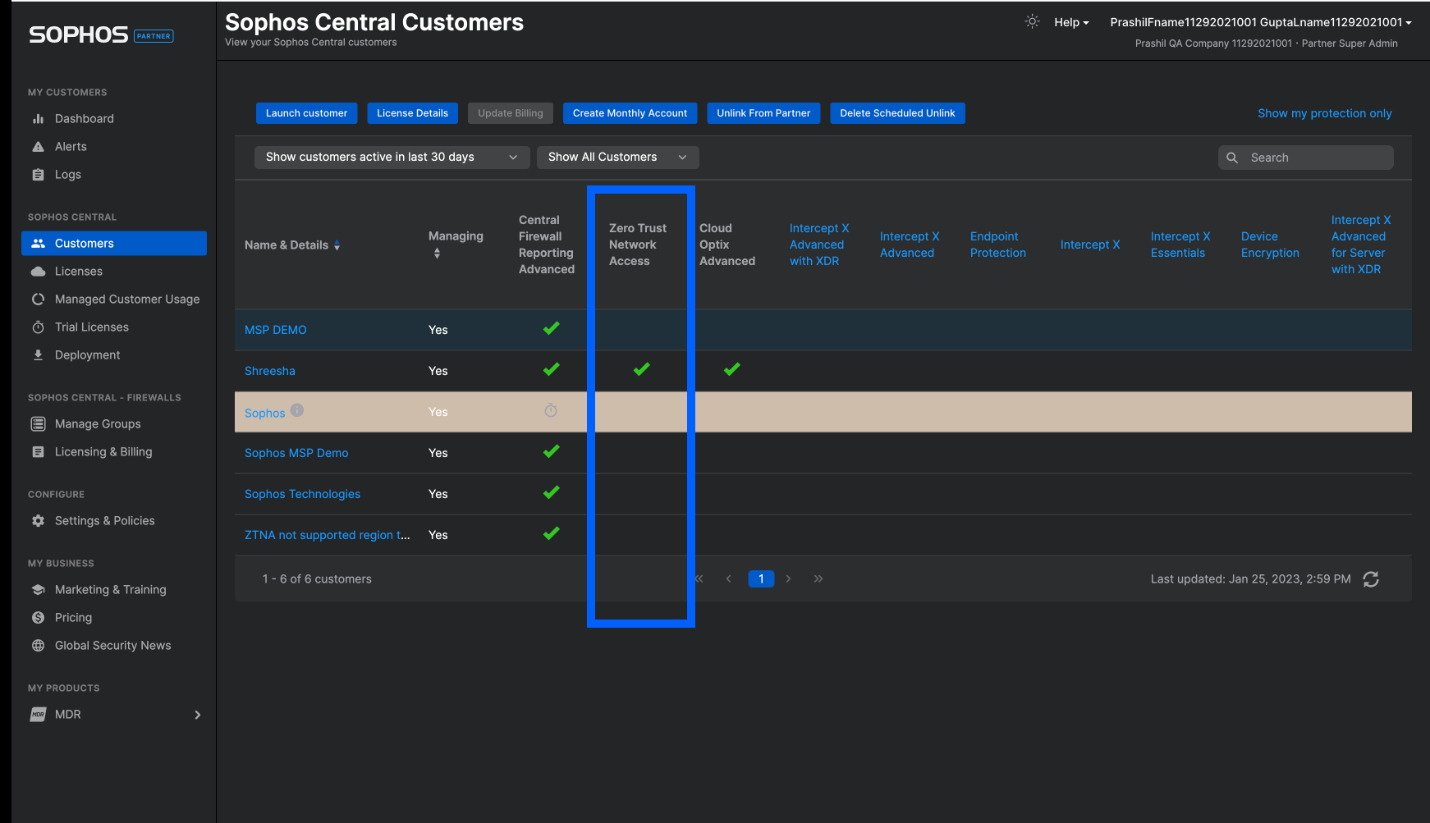
Task: Open the active-in-last-30-days filter dropdown
Action: click(x=392, y=157)
